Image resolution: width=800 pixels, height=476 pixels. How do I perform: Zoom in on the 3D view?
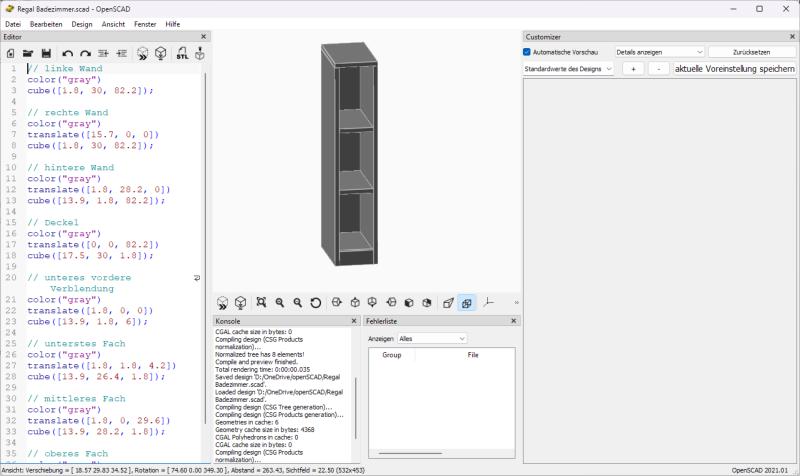(280, 303)
